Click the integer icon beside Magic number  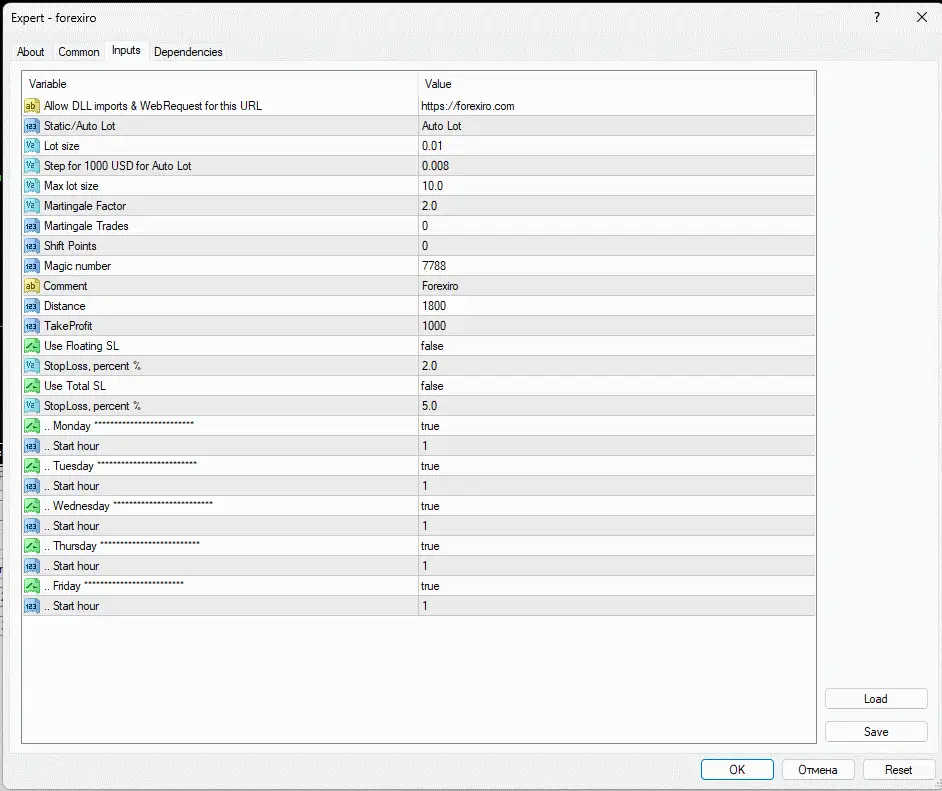[x=31, y=266]
